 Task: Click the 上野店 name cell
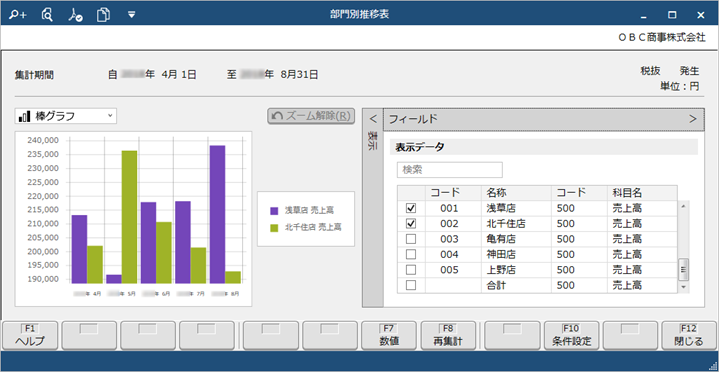tap(516, 270)
